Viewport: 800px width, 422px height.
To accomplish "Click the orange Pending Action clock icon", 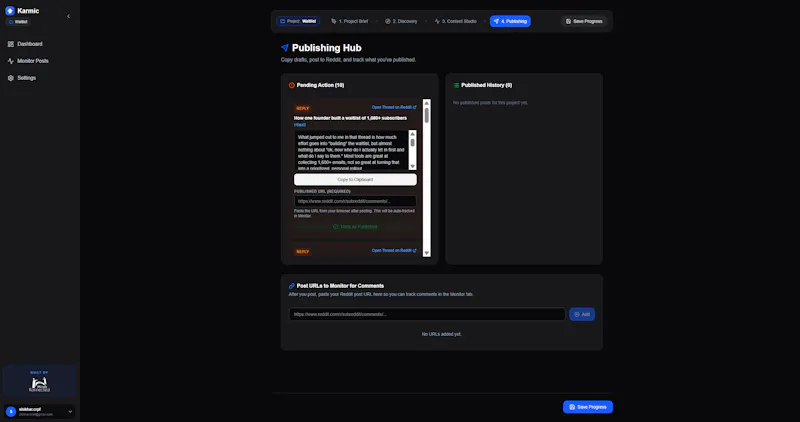I will (292, 85).
